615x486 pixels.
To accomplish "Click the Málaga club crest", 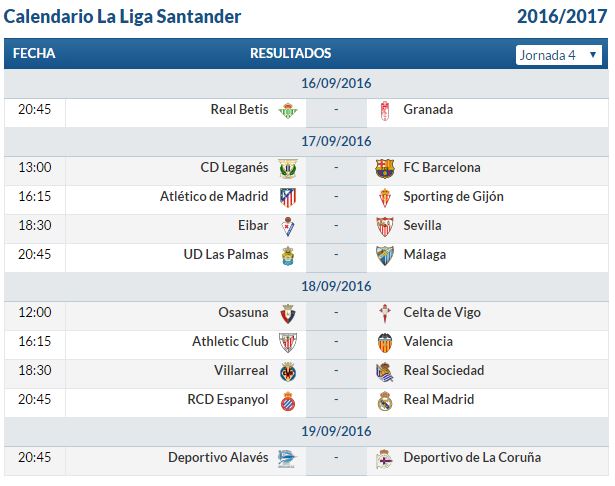I will click(385, 256).
